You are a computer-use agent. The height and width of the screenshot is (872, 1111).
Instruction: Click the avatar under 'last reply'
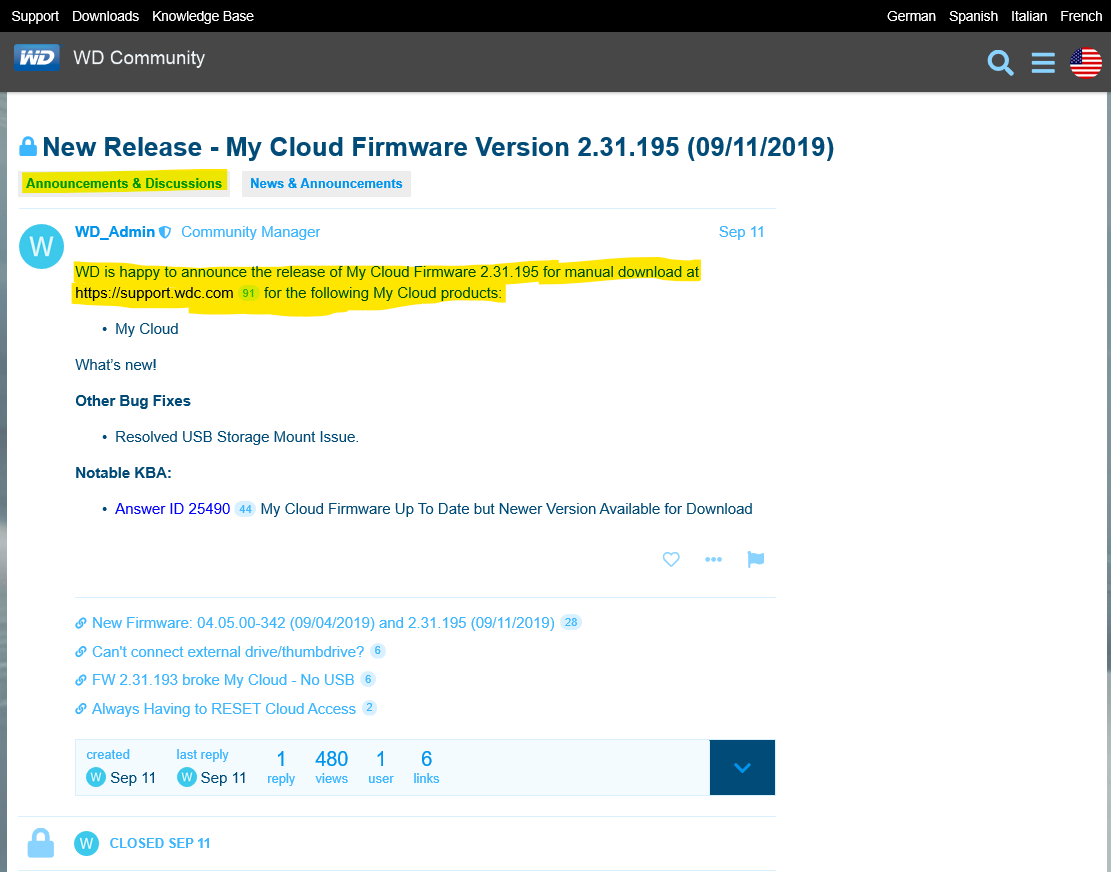pos(186,778)
